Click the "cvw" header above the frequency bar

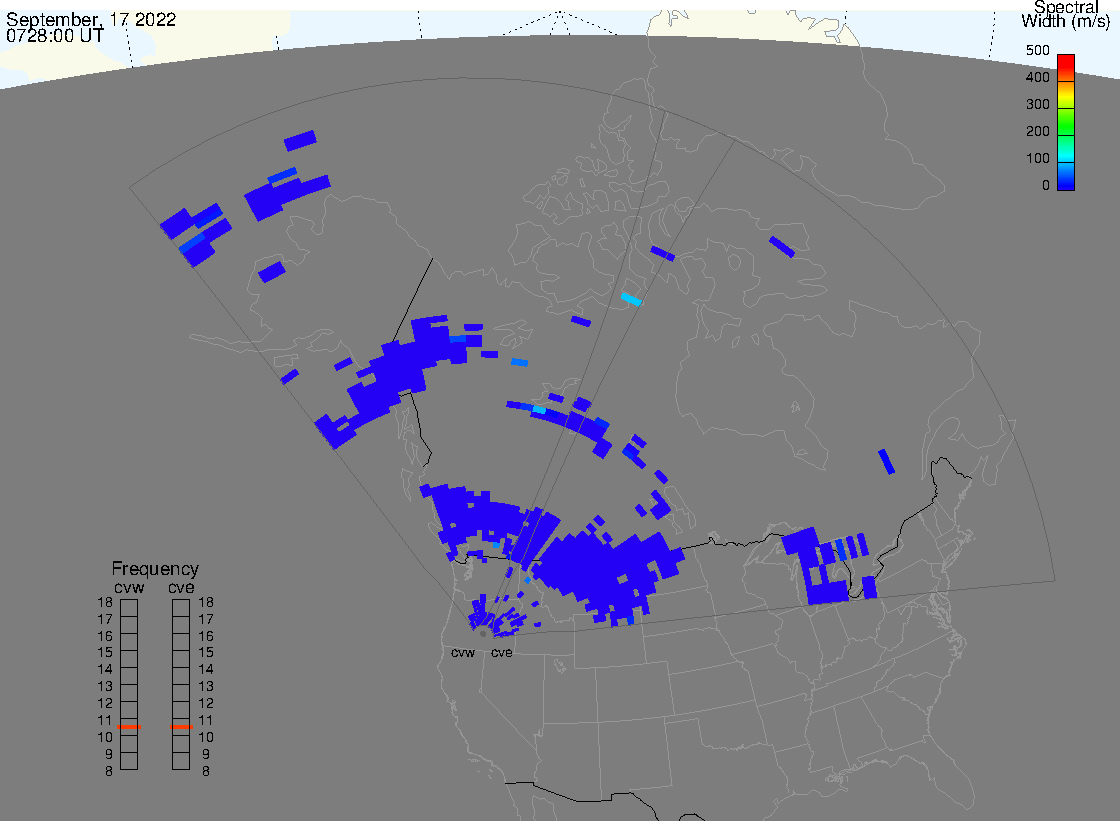[x=129, y=588]
